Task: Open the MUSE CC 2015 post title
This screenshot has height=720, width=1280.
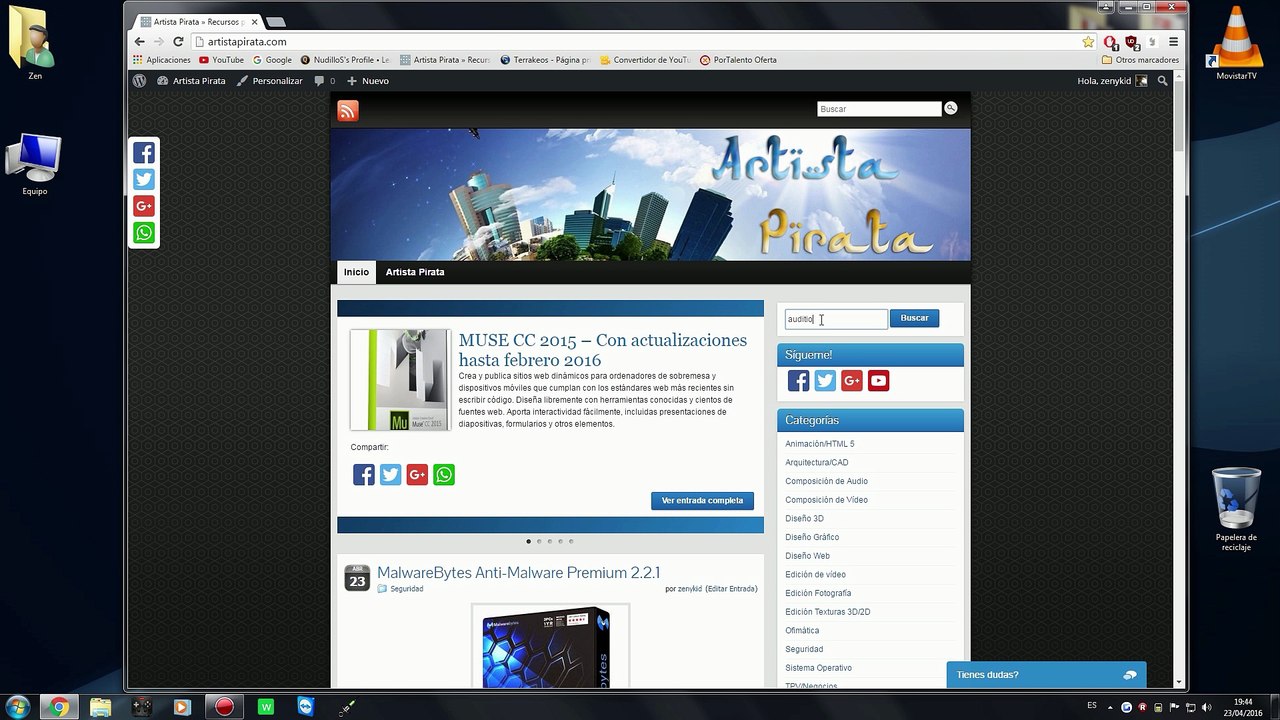Action: 603,350
